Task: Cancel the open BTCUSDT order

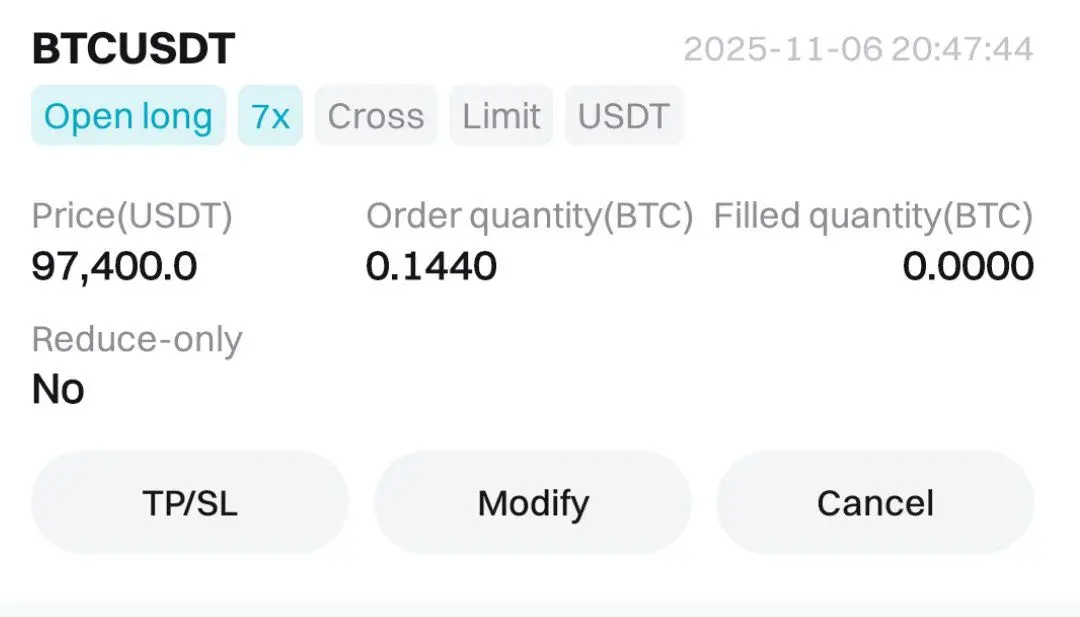Action: point(875,503)
